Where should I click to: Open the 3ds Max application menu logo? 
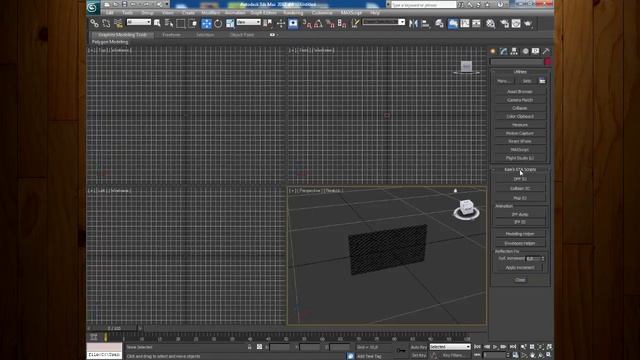(x=93, y=7)
